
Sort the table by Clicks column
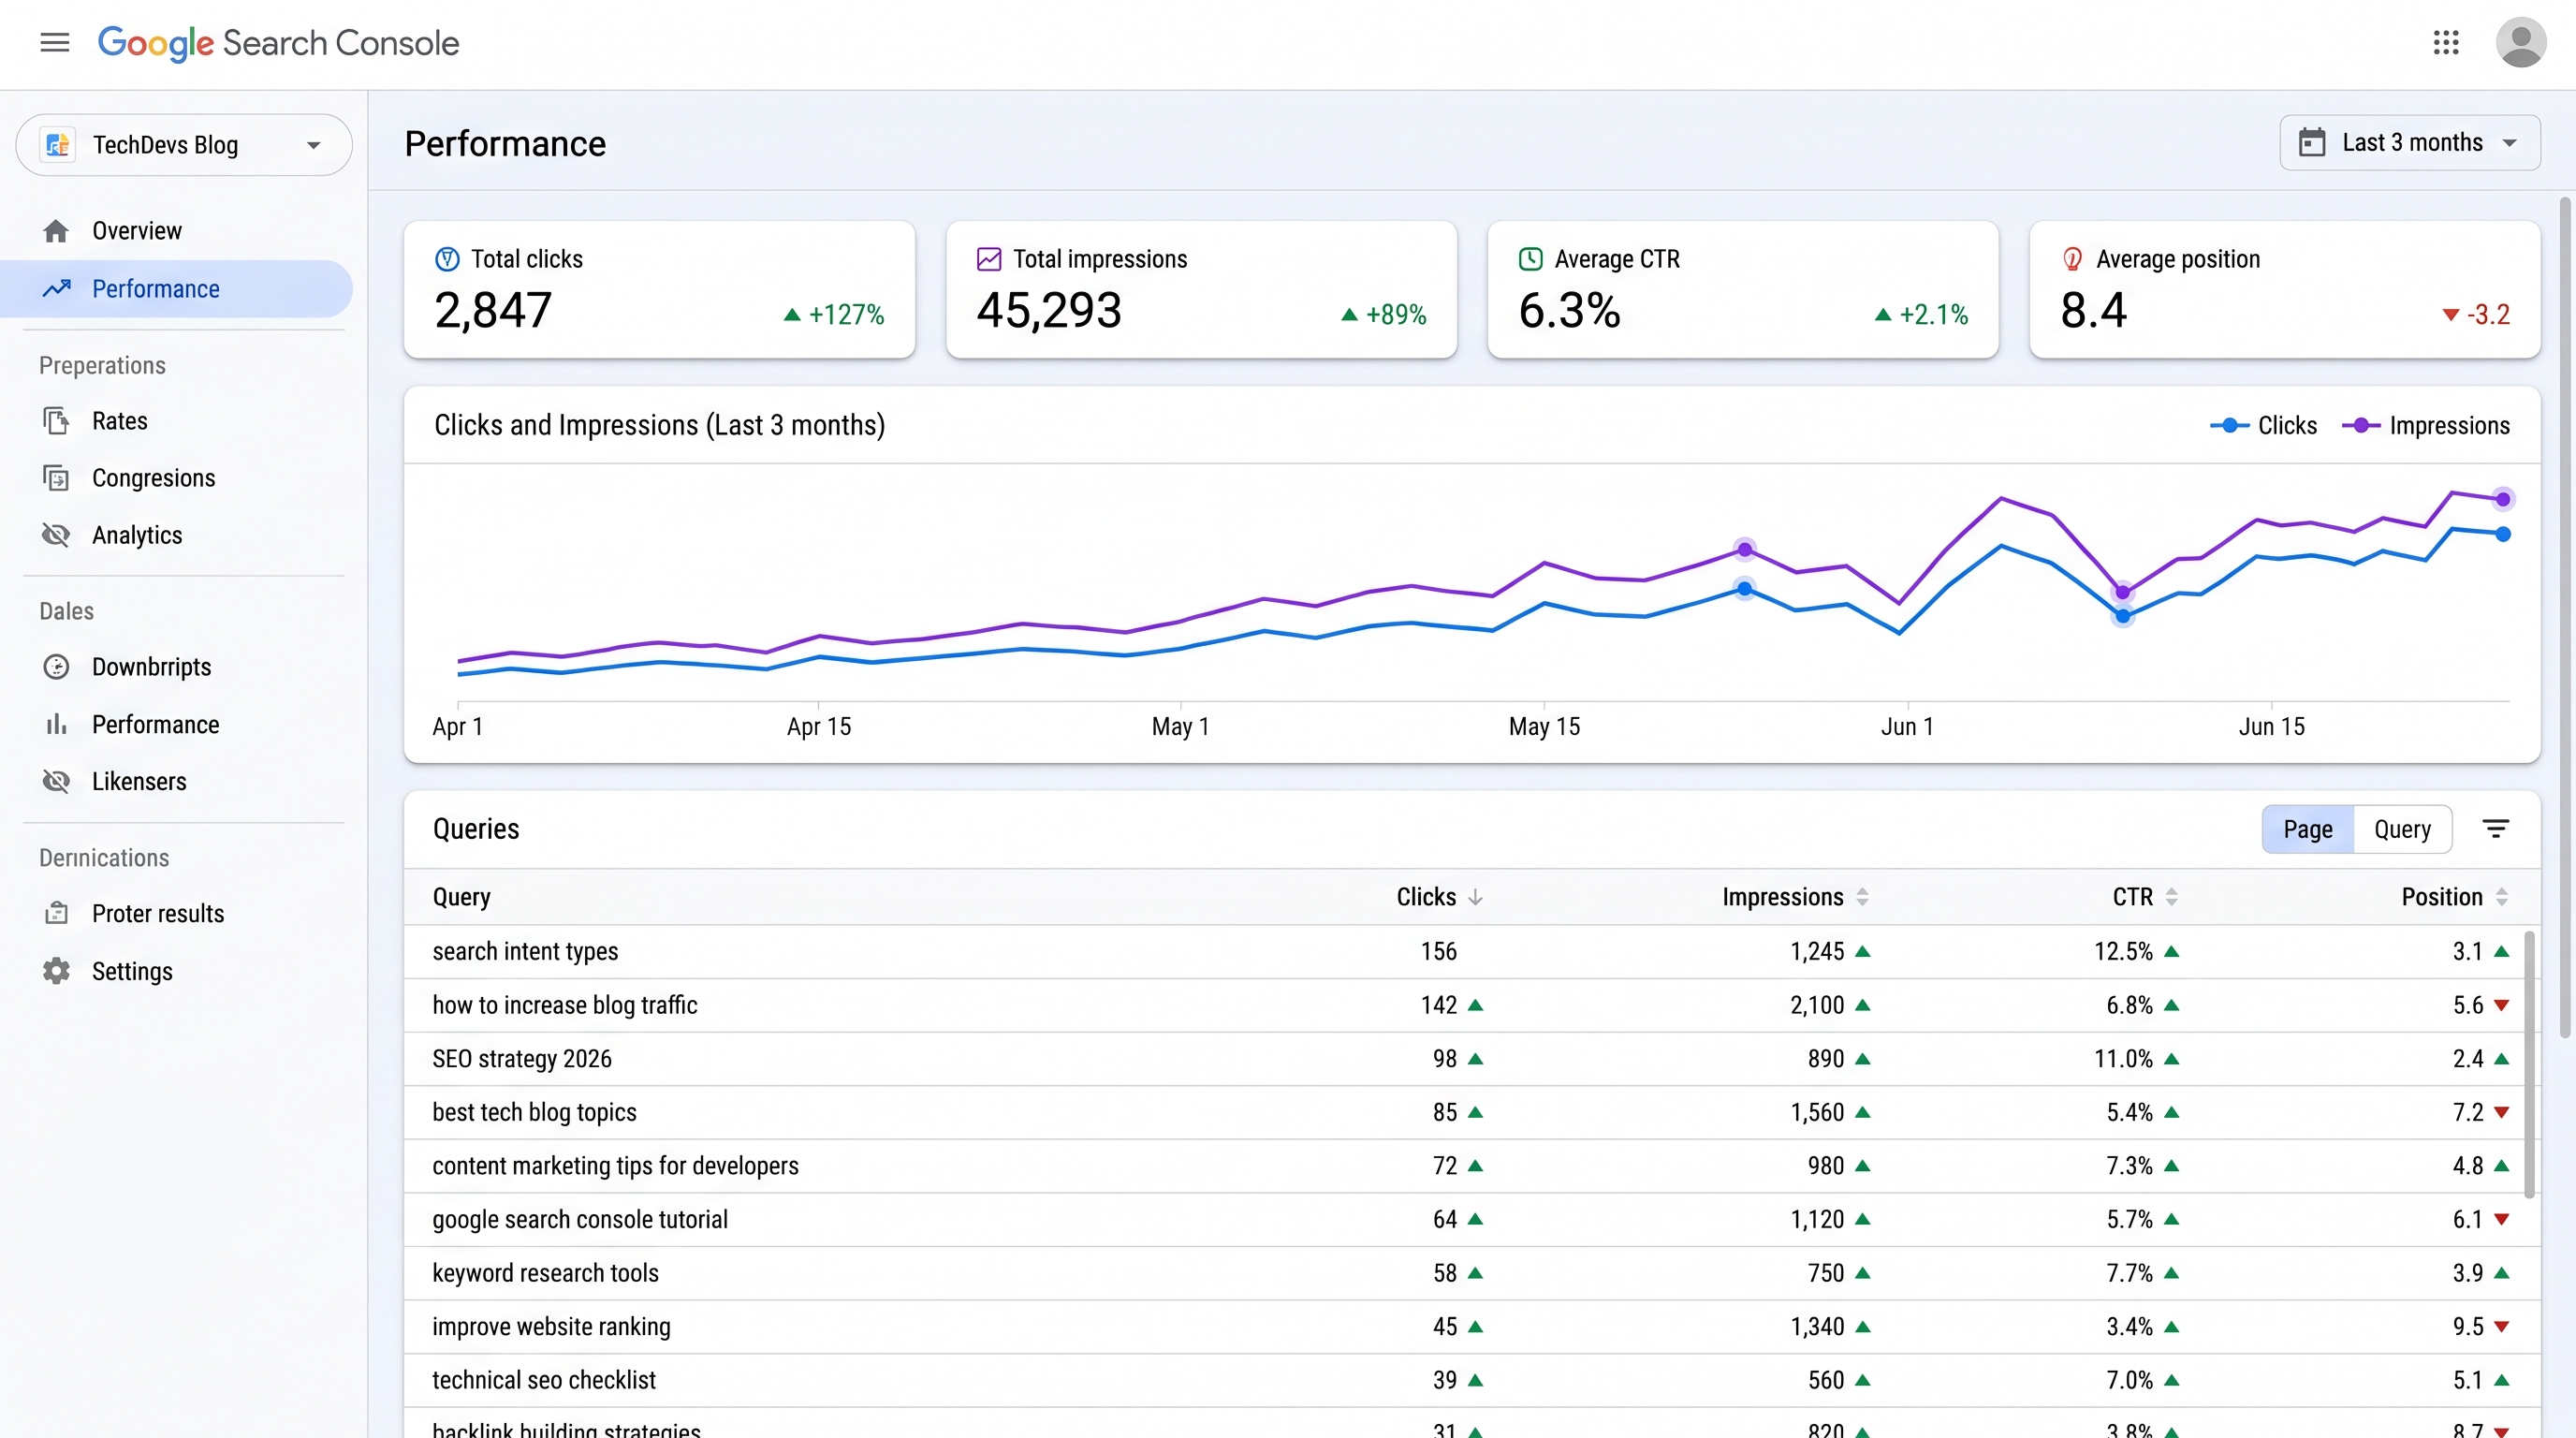[x=1439, y=897]
